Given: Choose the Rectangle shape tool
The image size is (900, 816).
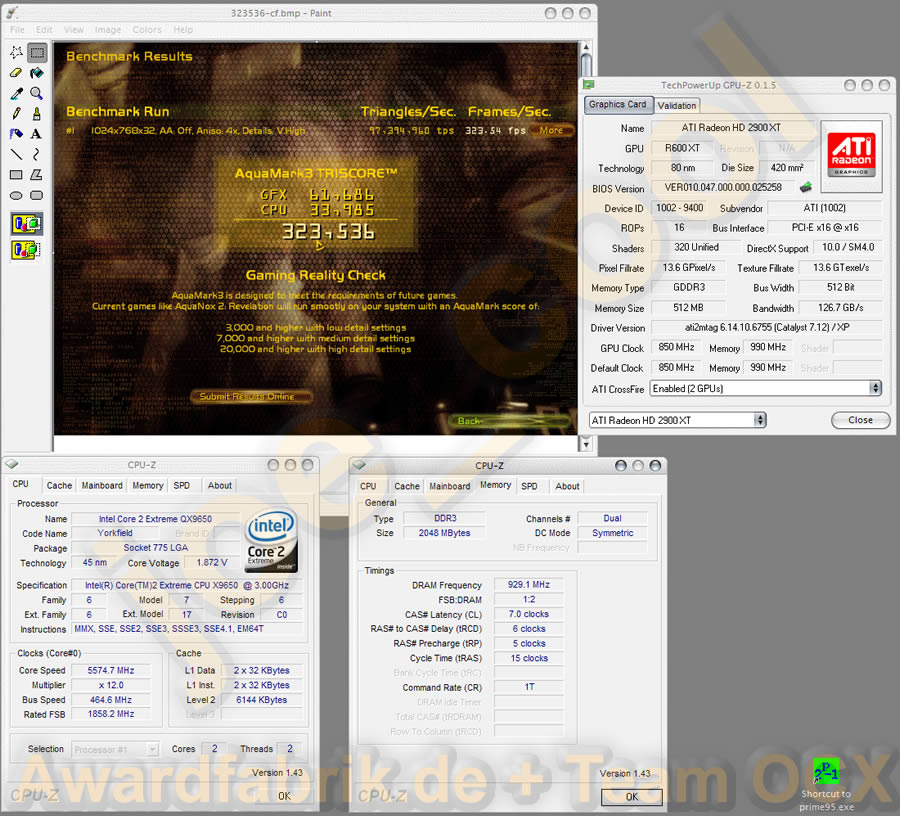Looking at the screenshot, I should click(x=16, y=174).
